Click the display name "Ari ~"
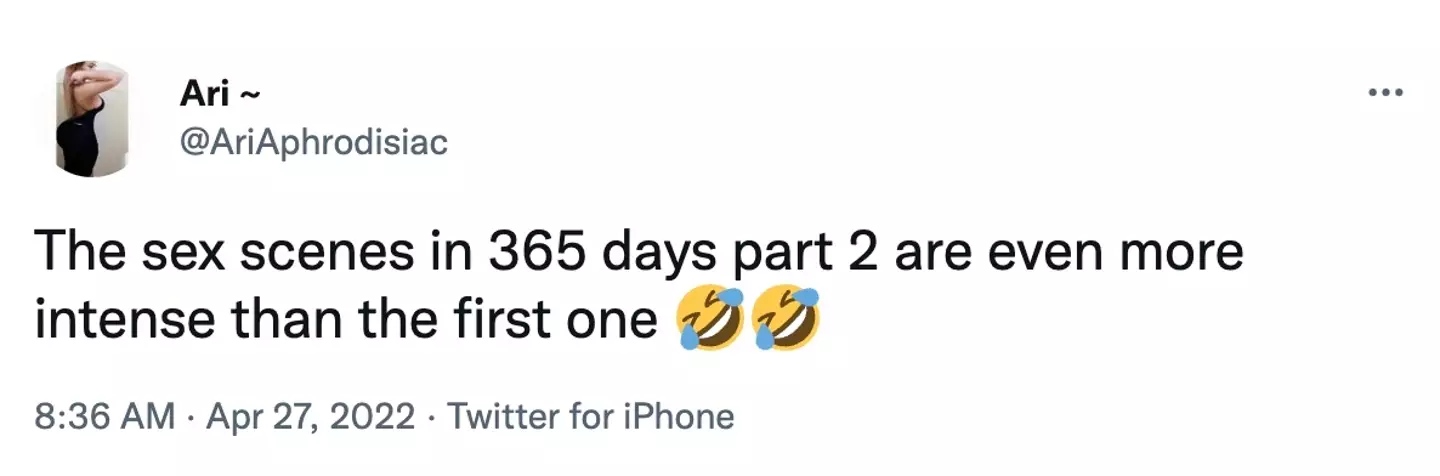The height and width of the screenshot is (476, 1440). [x=220, y=94]
